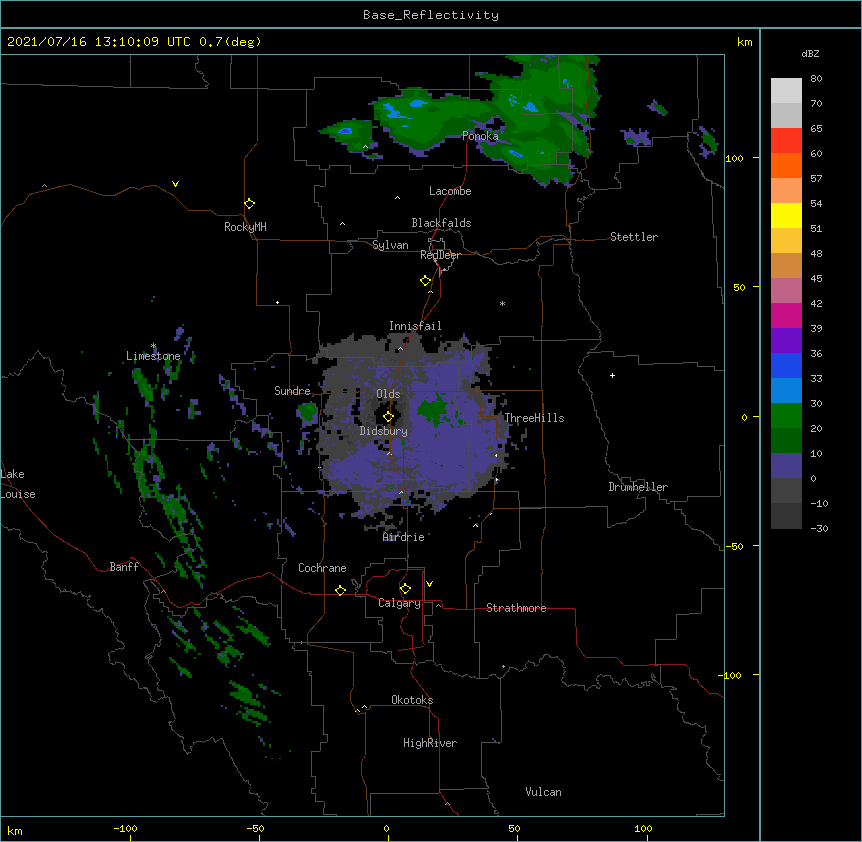
Task: Click the HighRiver city label
Action: point(430,743)
